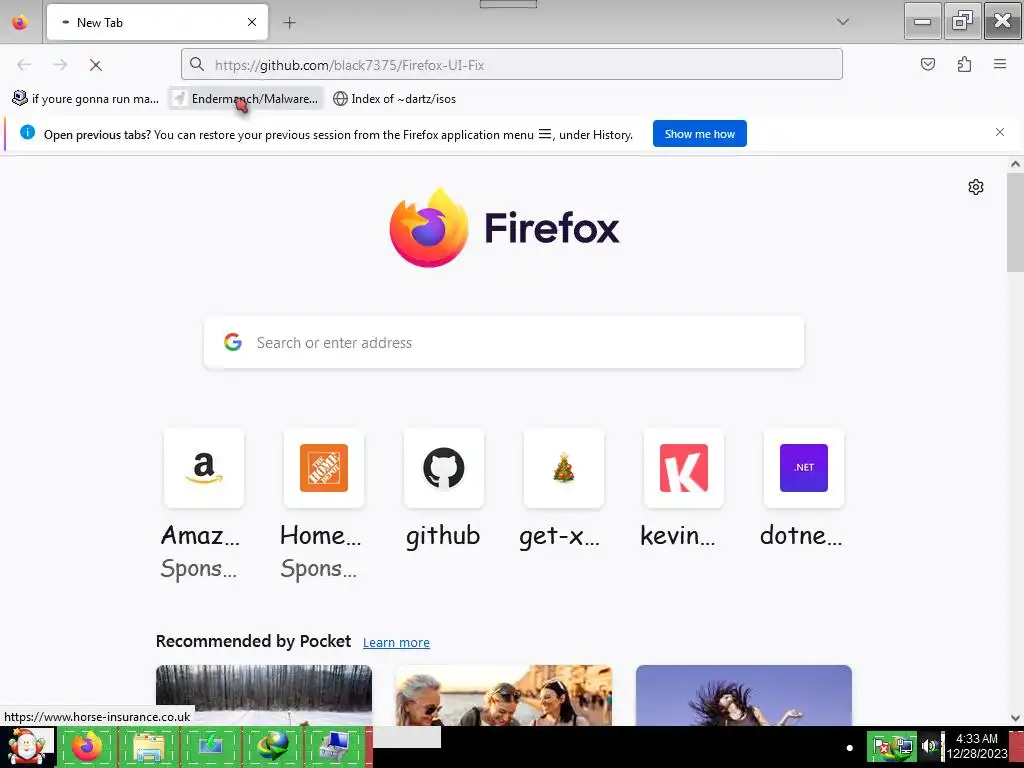The width and height of the screenshot is (1024, 768).
Task: Open new tab personalize gear settings
Action: click(x=976, y=187)
